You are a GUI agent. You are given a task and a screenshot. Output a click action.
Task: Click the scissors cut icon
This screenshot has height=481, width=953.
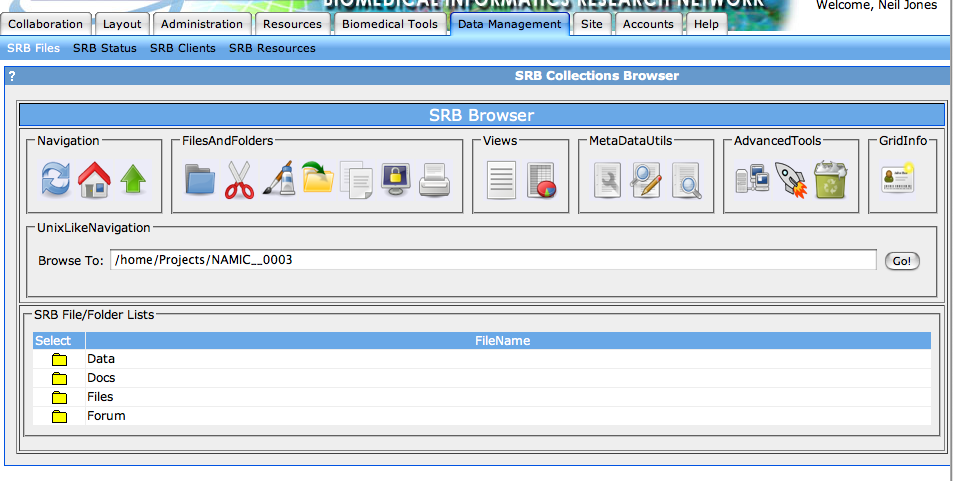pos(240,181)
